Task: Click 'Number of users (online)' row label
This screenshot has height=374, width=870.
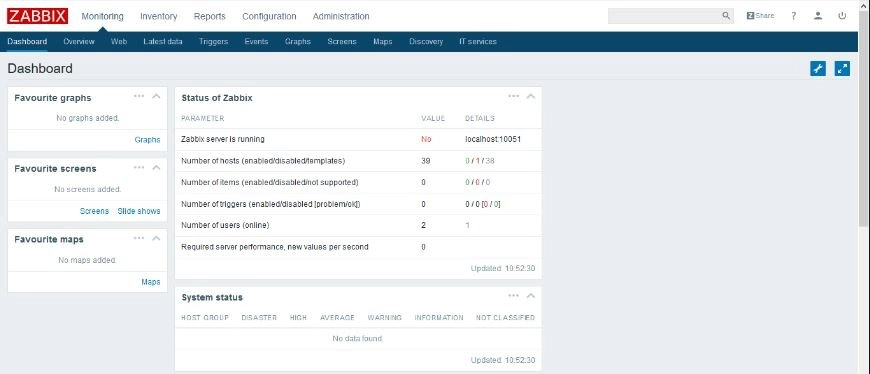Action: tap(225, 225)
